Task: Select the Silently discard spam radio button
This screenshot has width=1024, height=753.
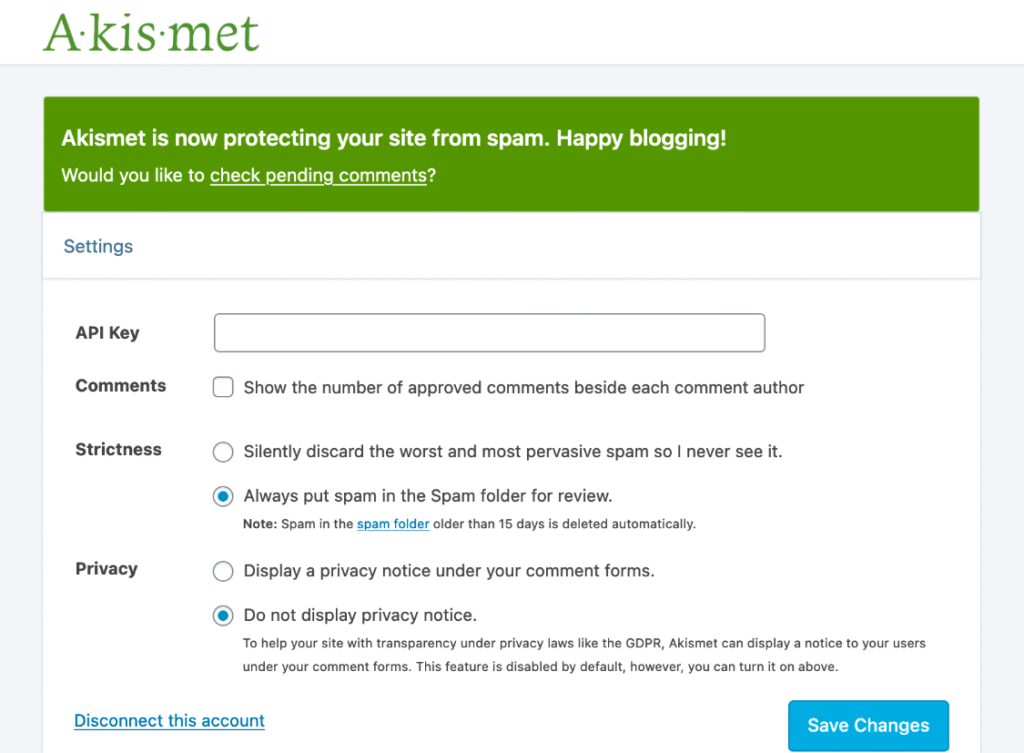Action: pyautogui.click(x=223, y=451)
